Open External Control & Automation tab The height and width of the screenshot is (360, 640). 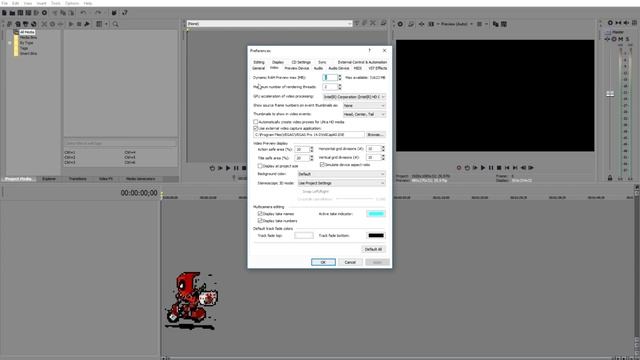tap(362, 62)
